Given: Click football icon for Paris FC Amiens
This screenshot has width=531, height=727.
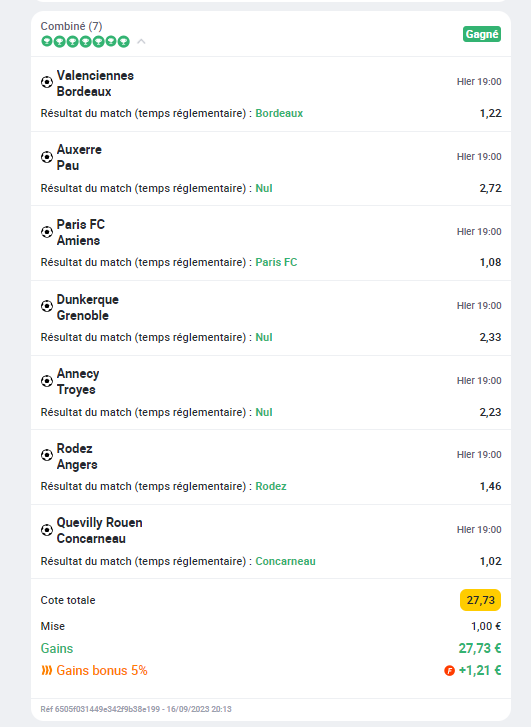Looking at the screenshot, I should [47, 231].
